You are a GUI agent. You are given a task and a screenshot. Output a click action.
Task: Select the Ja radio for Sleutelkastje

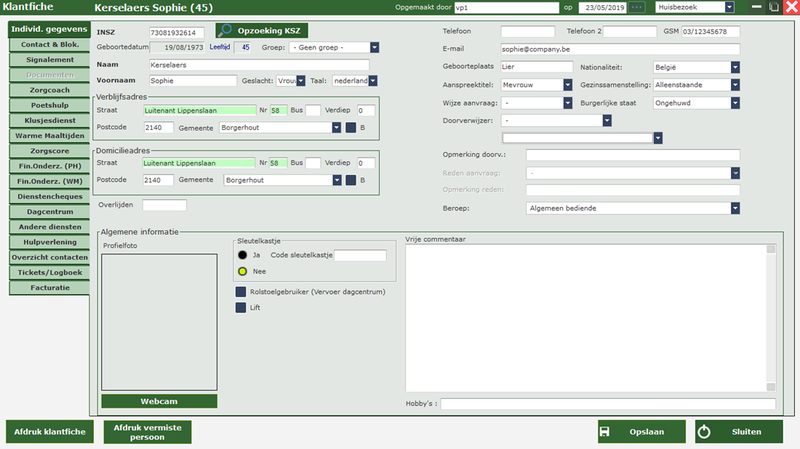242,255
